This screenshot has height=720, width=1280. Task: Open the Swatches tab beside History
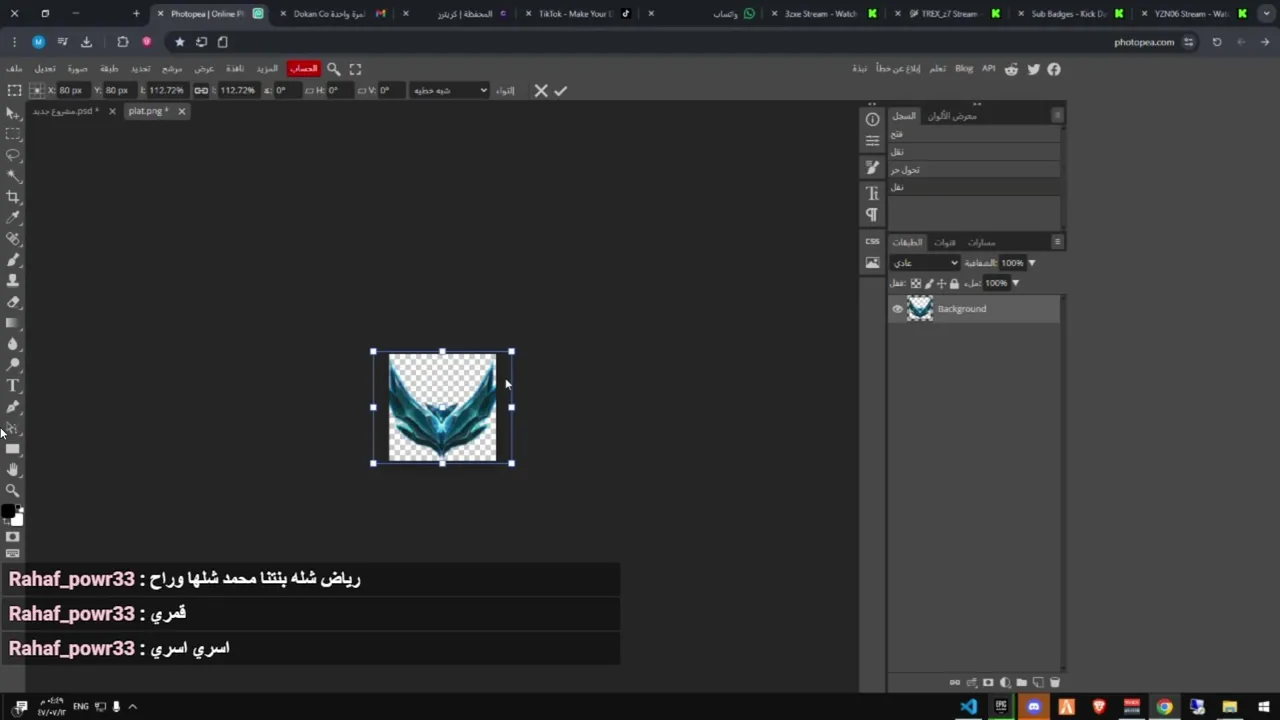(x=951, y=116)
